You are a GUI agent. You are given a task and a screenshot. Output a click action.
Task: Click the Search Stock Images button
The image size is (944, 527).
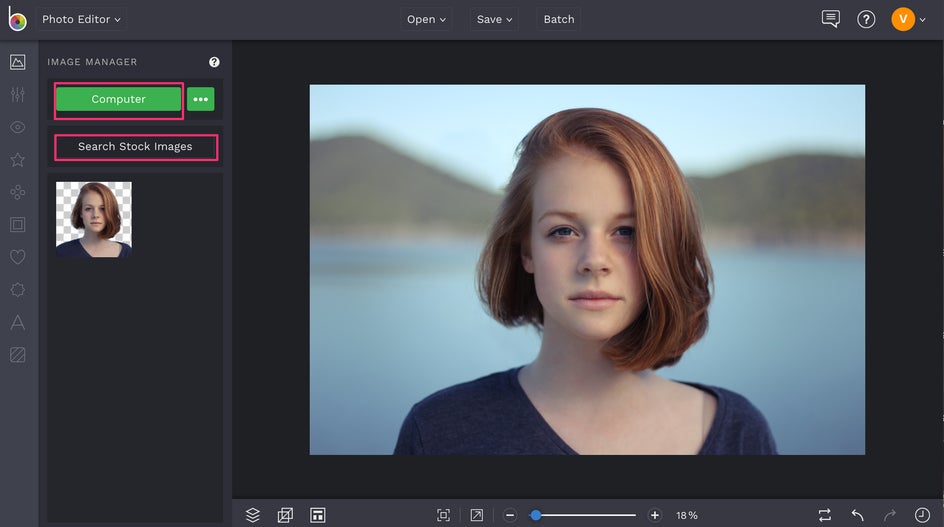click(x=135, y=146)
